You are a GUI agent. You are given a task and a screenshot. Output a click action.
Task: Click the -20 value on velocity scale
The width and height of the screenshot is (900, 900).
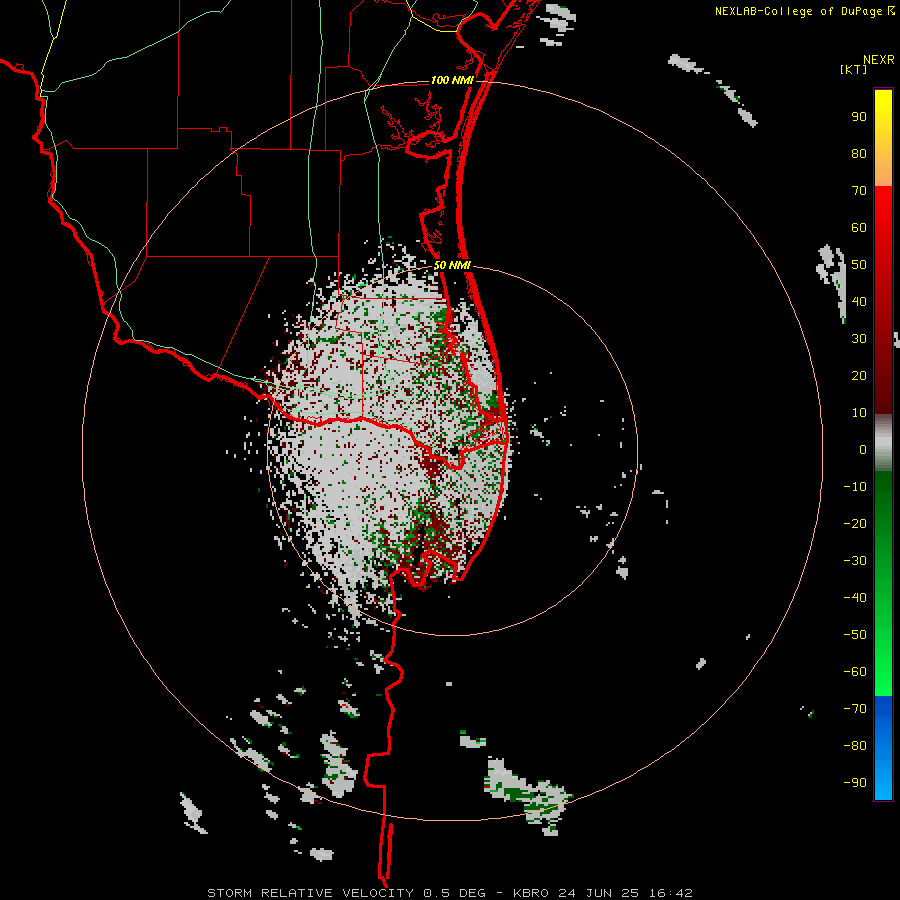pos(855,524)
